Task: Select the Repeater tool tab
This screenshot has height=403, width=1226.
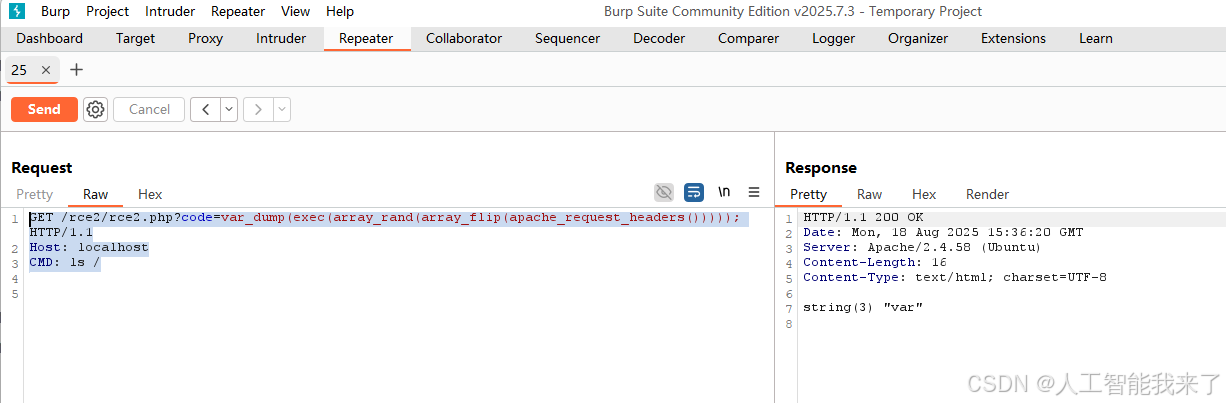Action: pos(367,39)
